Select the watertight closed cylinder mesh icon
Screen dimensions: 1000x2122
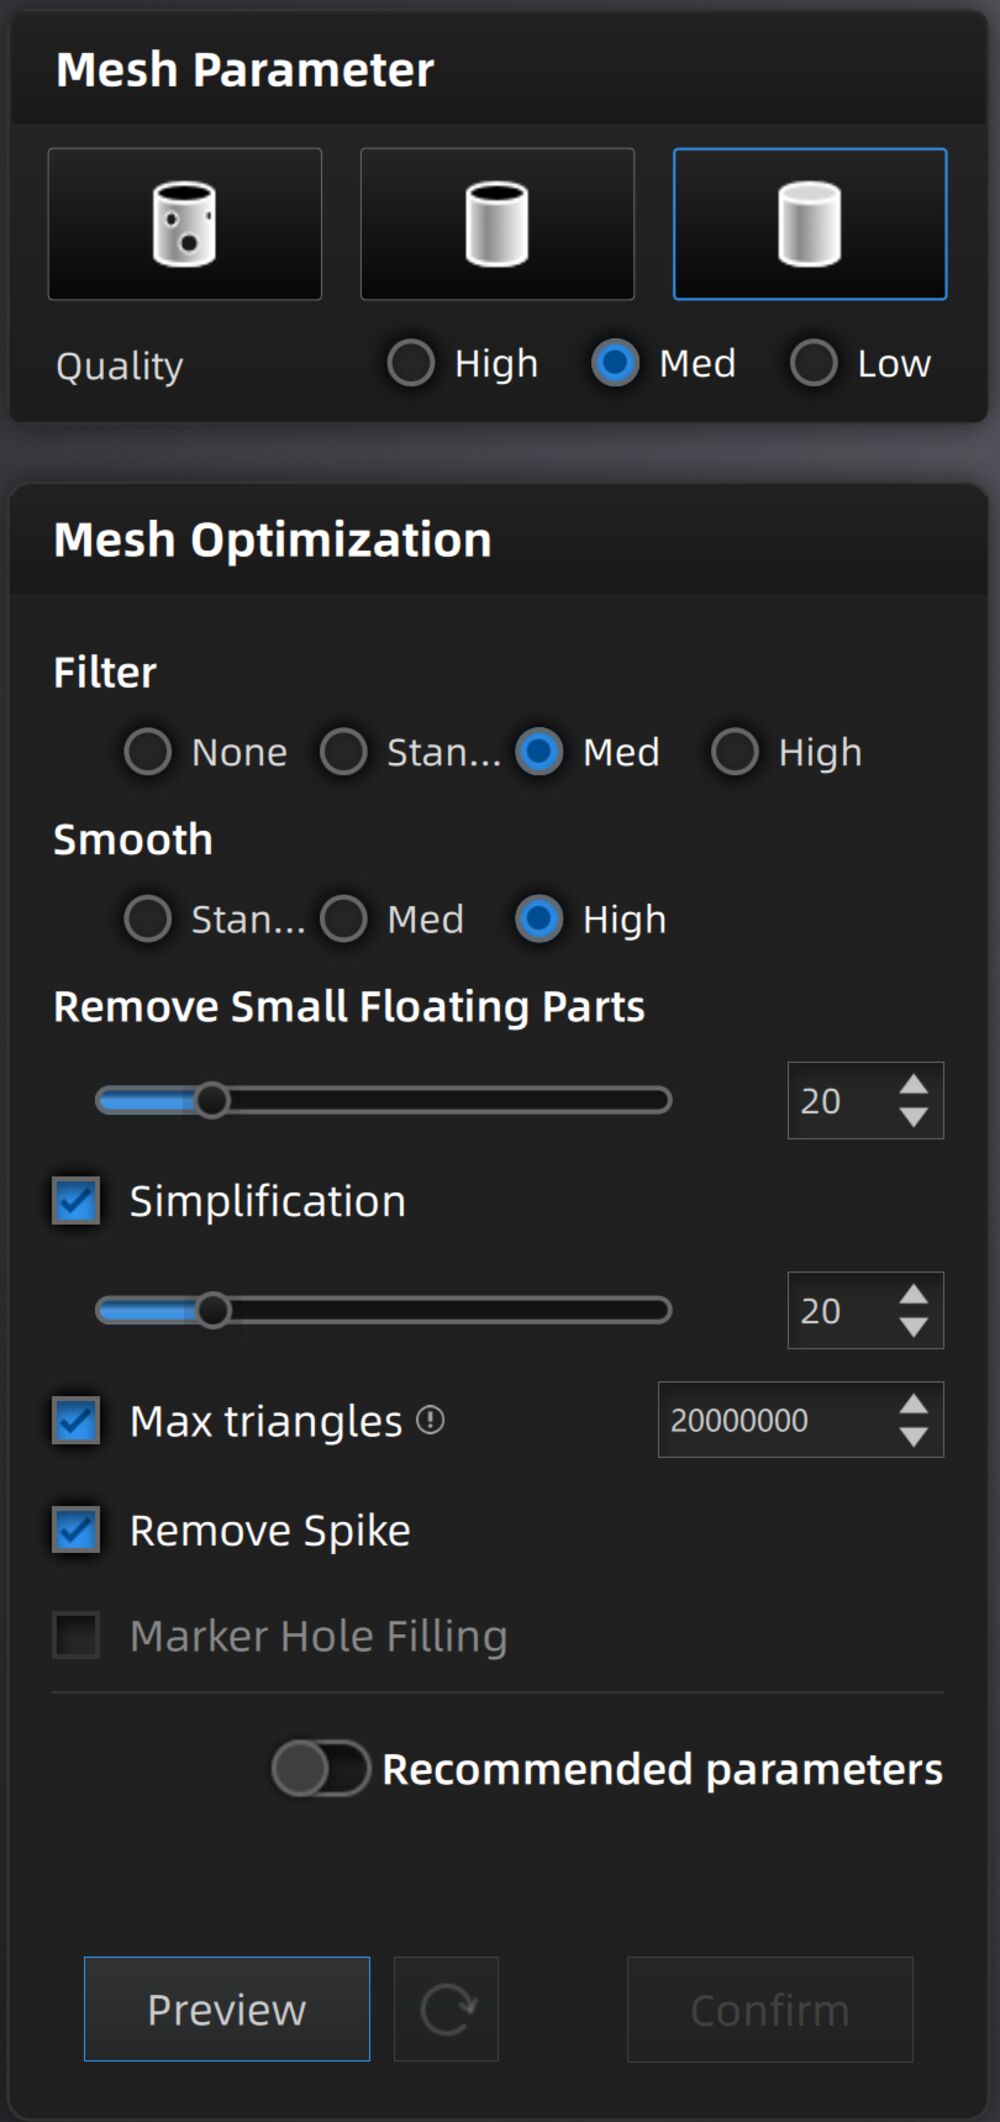pyautogui.click(x=810, y=224)
